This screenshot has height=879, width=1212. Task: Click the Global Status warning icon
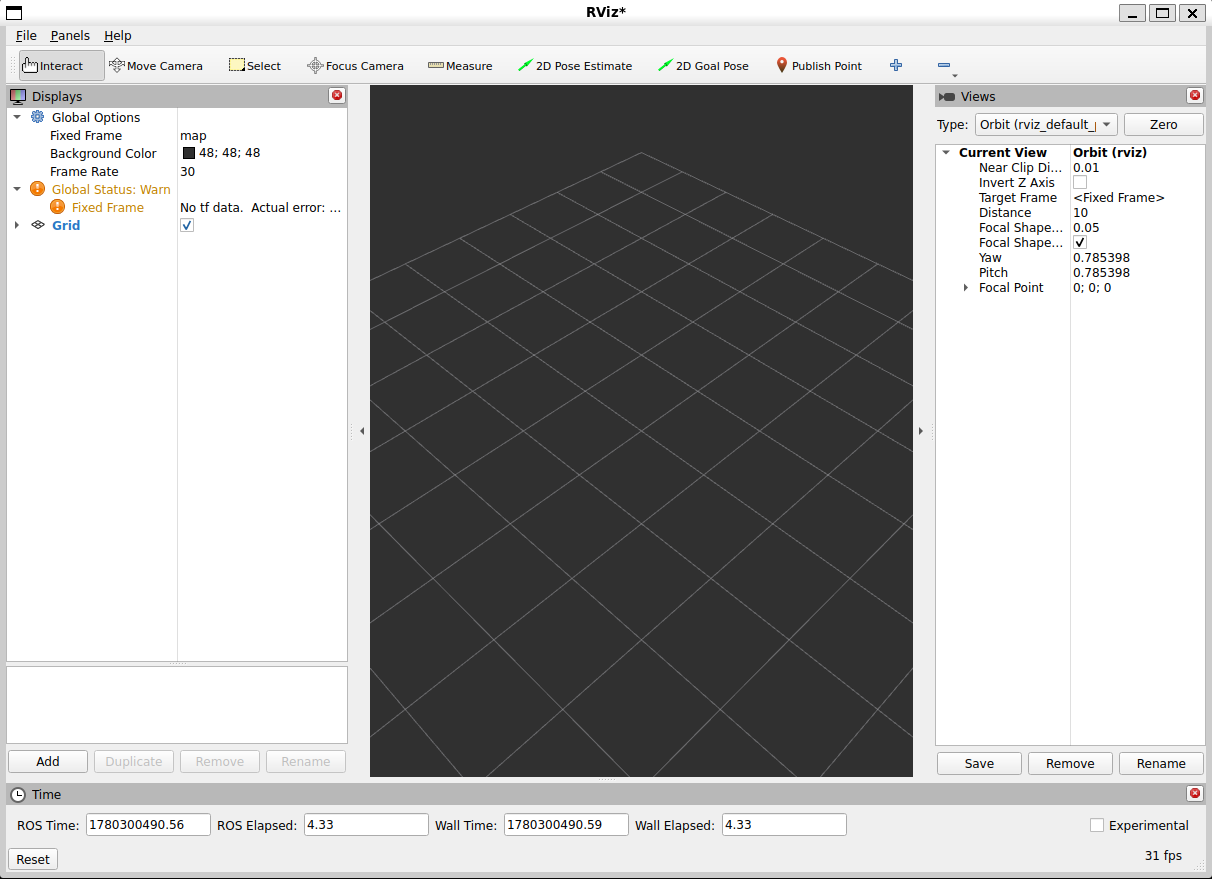point(38,189)
